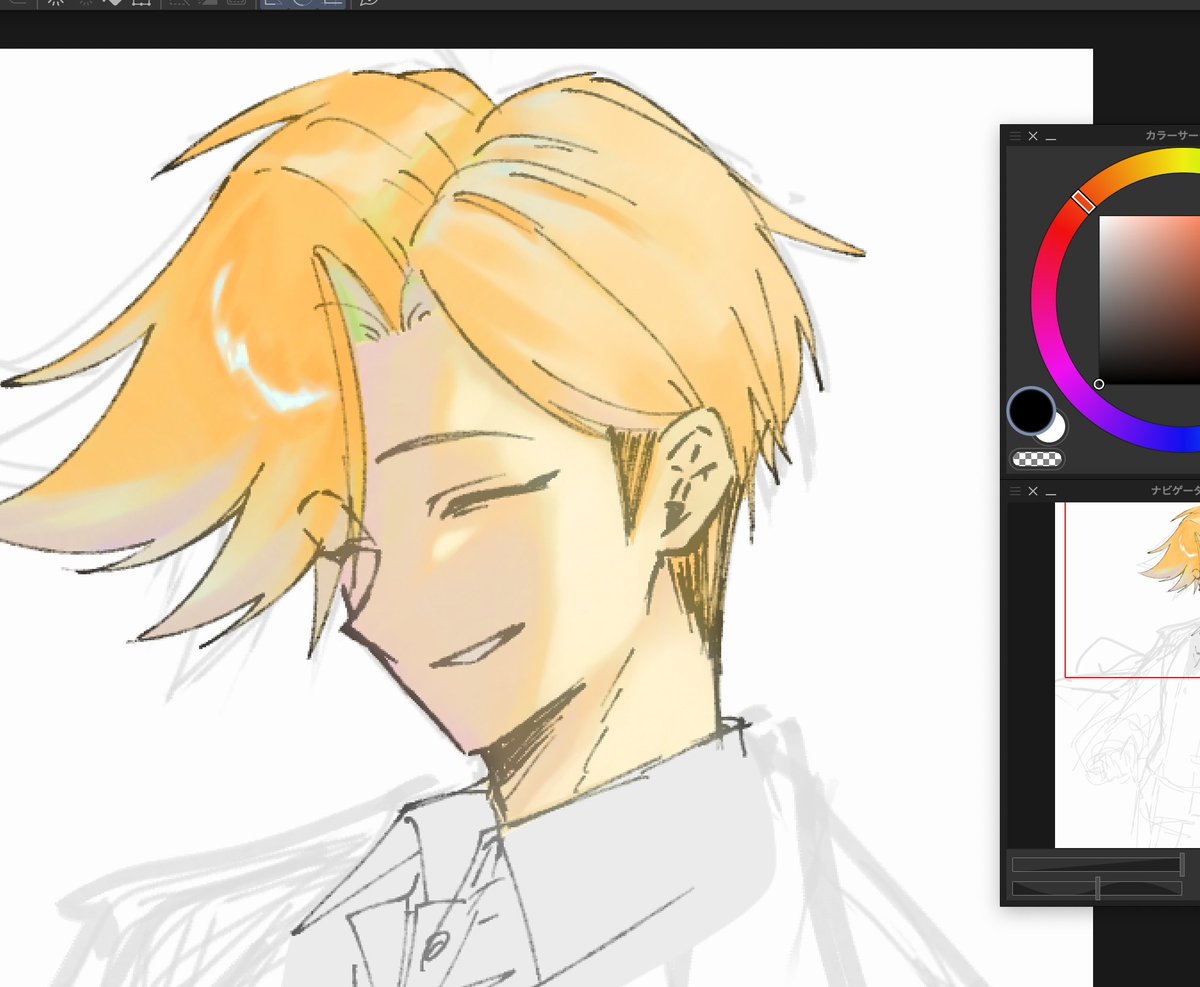Image resolution: width=1200 pixels, height=987 pixels.
Task: Pick a color in the saturation-brightness square
Action: pos(1150,300)
